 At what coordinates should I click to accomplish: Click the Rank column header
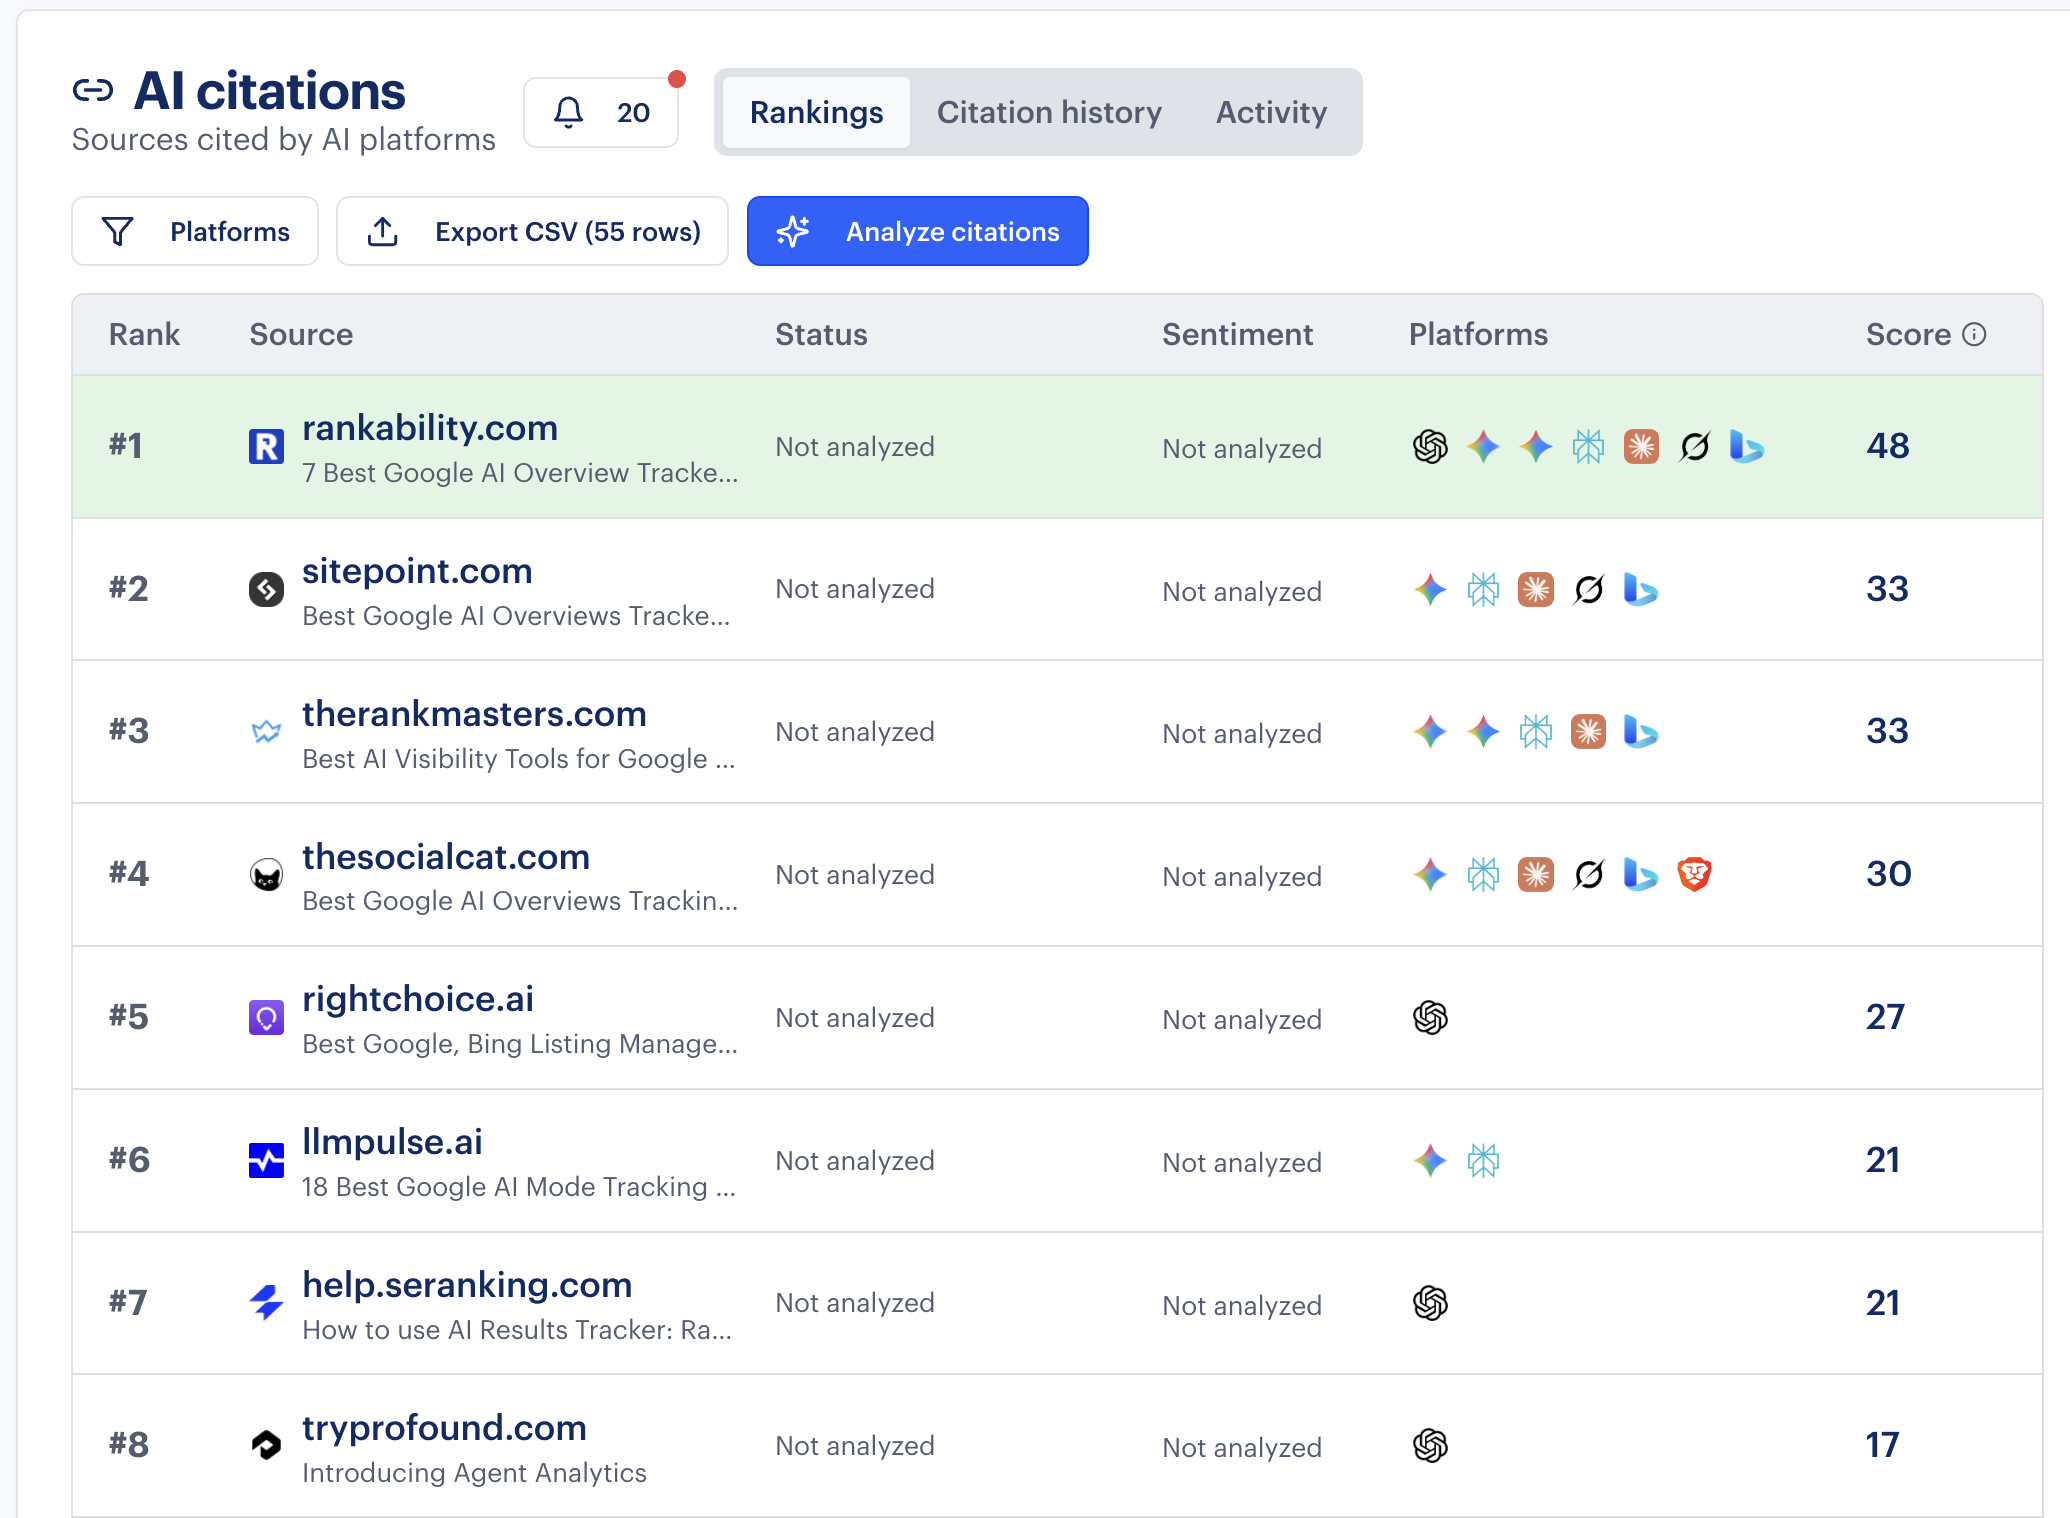(x=144, y=334)
